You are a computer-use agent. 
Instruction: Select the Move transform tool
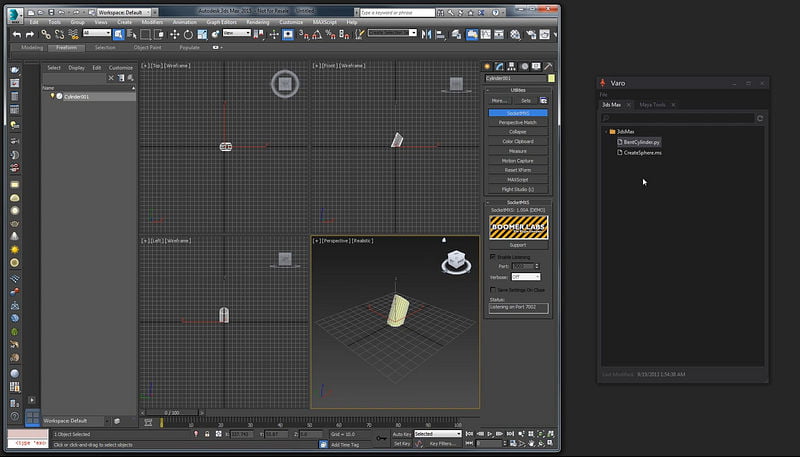[175, 33]
